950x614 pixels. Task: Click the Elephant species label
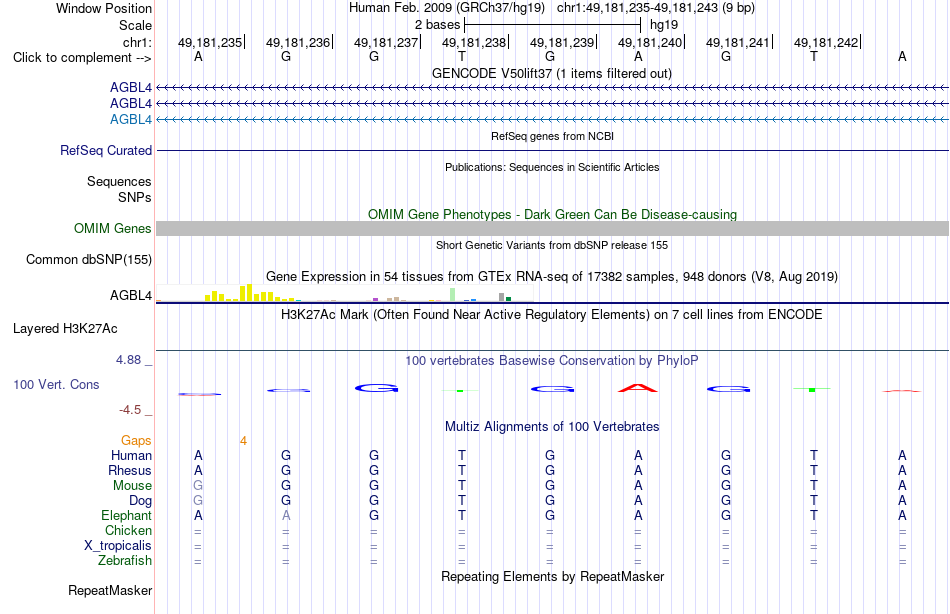[x=126, y=515]
